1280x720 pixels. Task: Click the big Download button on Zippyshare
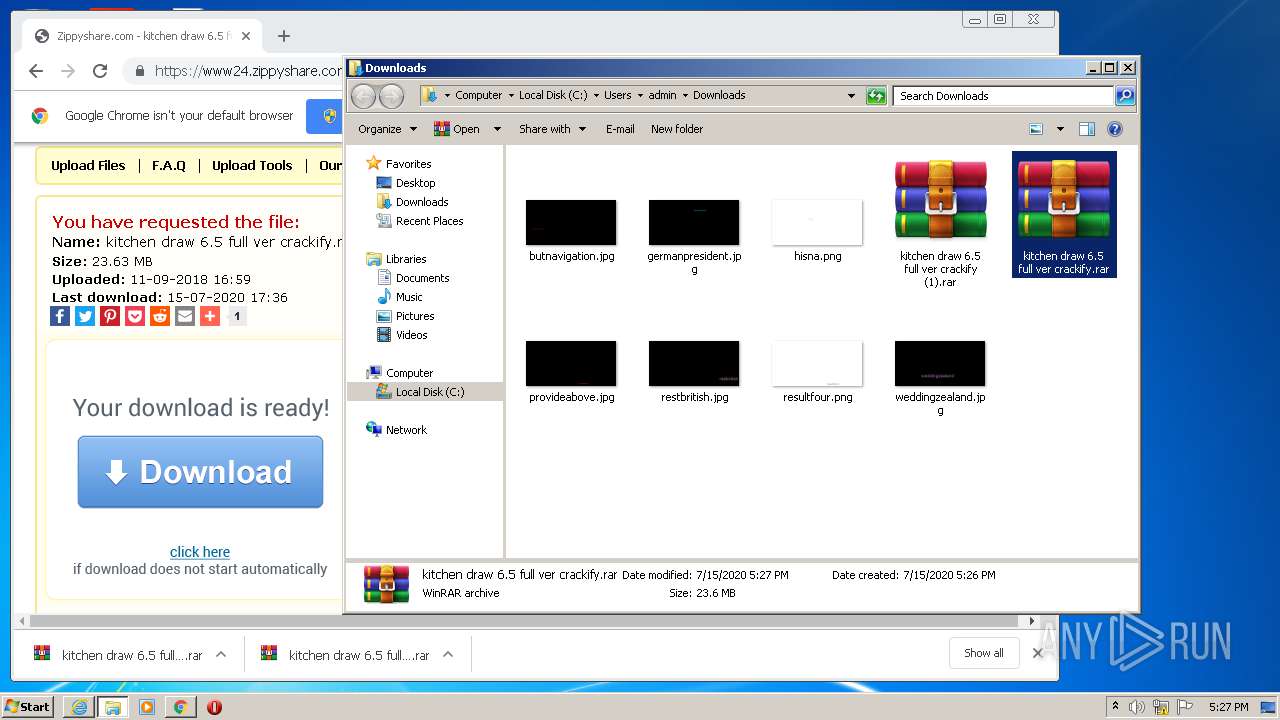click(200, 472)
